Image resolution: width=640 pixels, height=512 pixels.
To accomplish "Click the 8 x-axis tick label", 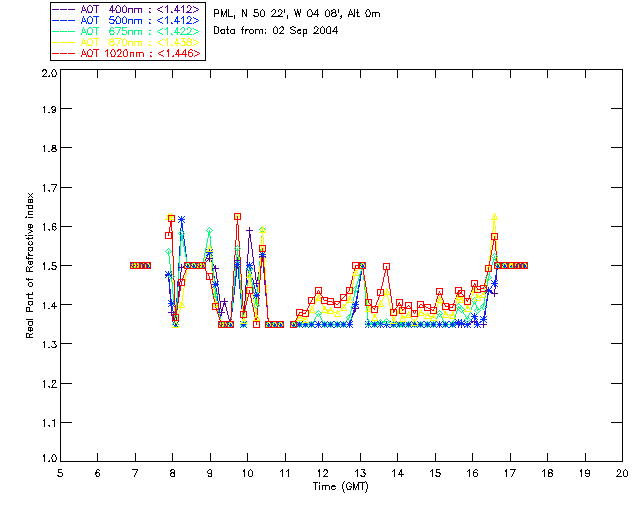I will click(173, 473).
